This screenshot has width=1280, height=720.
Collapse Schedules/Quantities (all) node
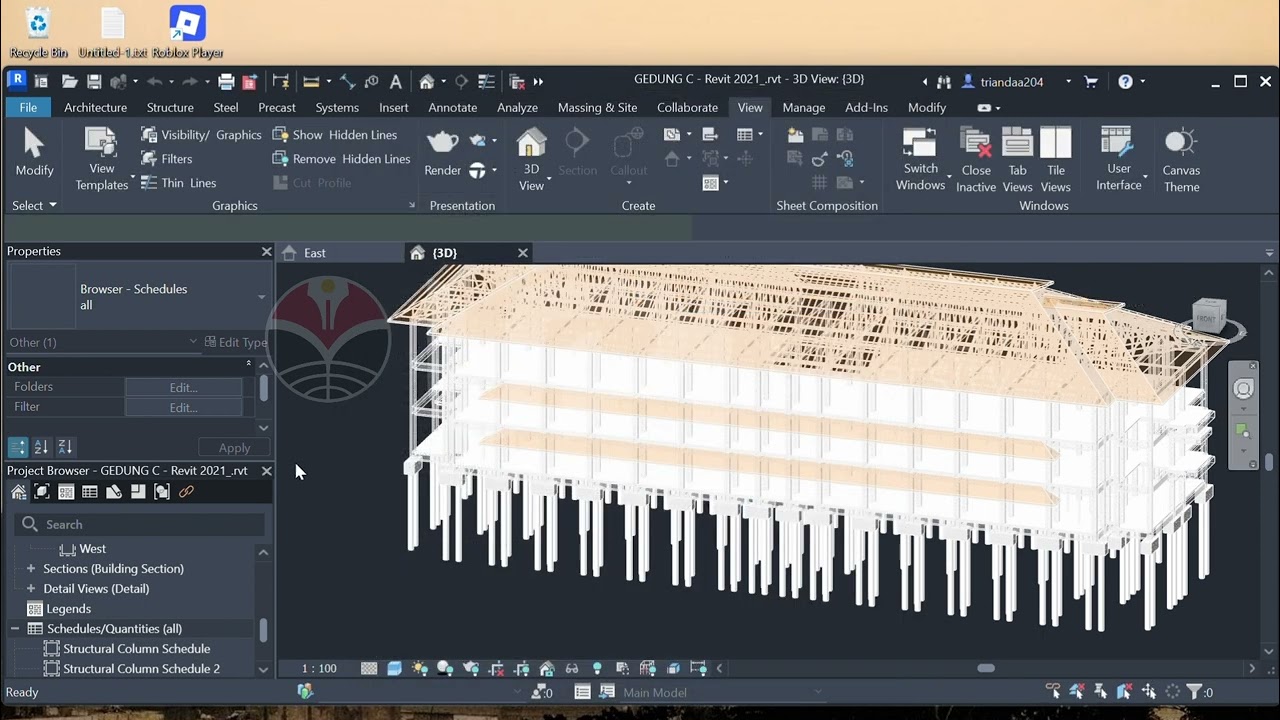coord(15,629)
